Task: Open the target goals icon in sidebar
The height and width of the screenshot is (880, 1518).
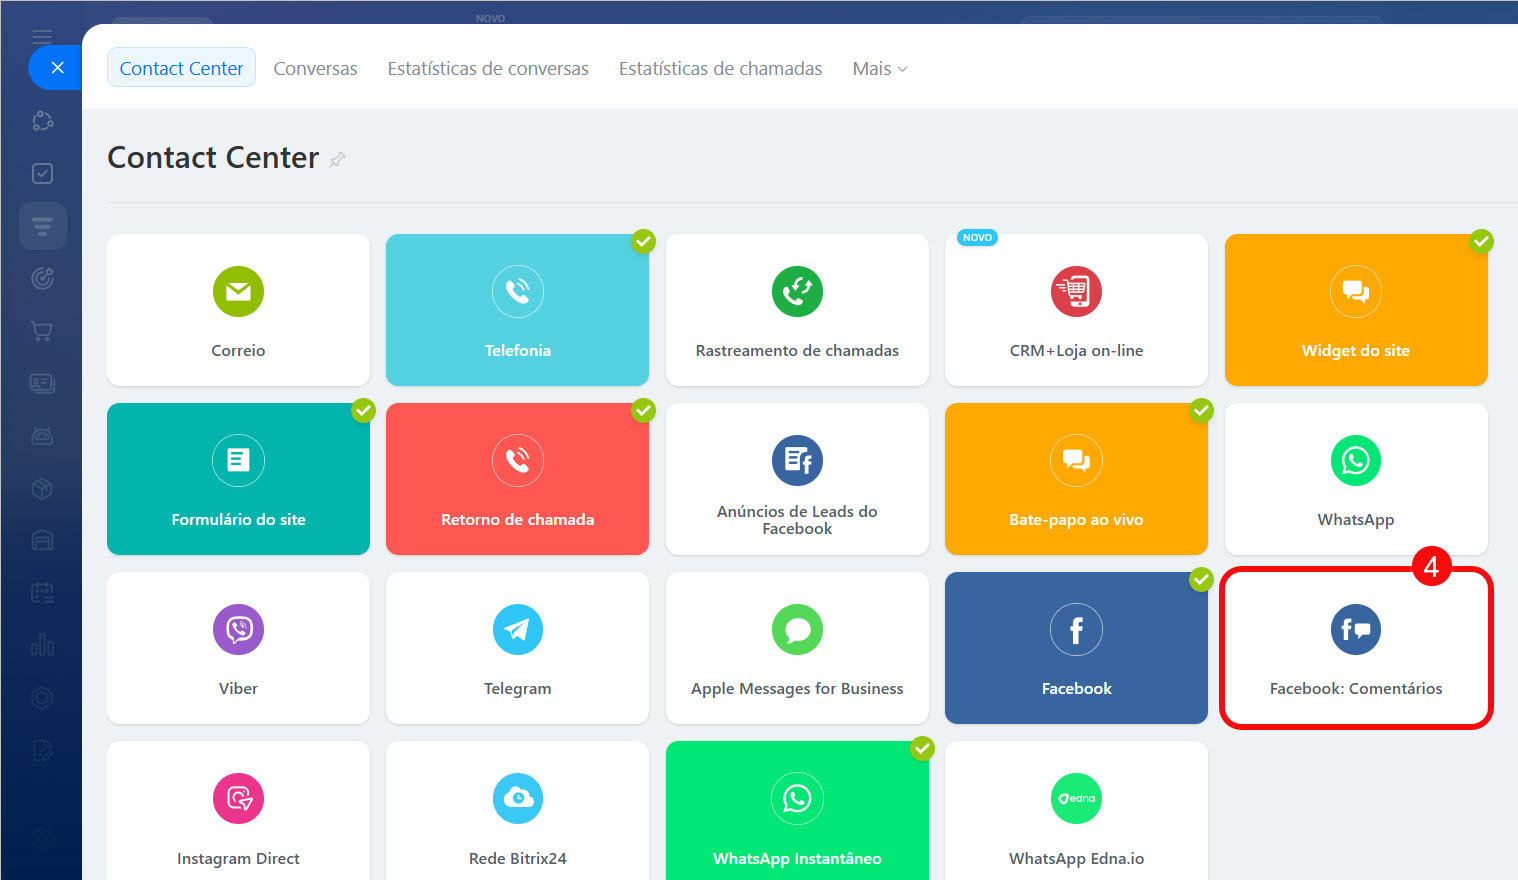Action: point(42,278)
